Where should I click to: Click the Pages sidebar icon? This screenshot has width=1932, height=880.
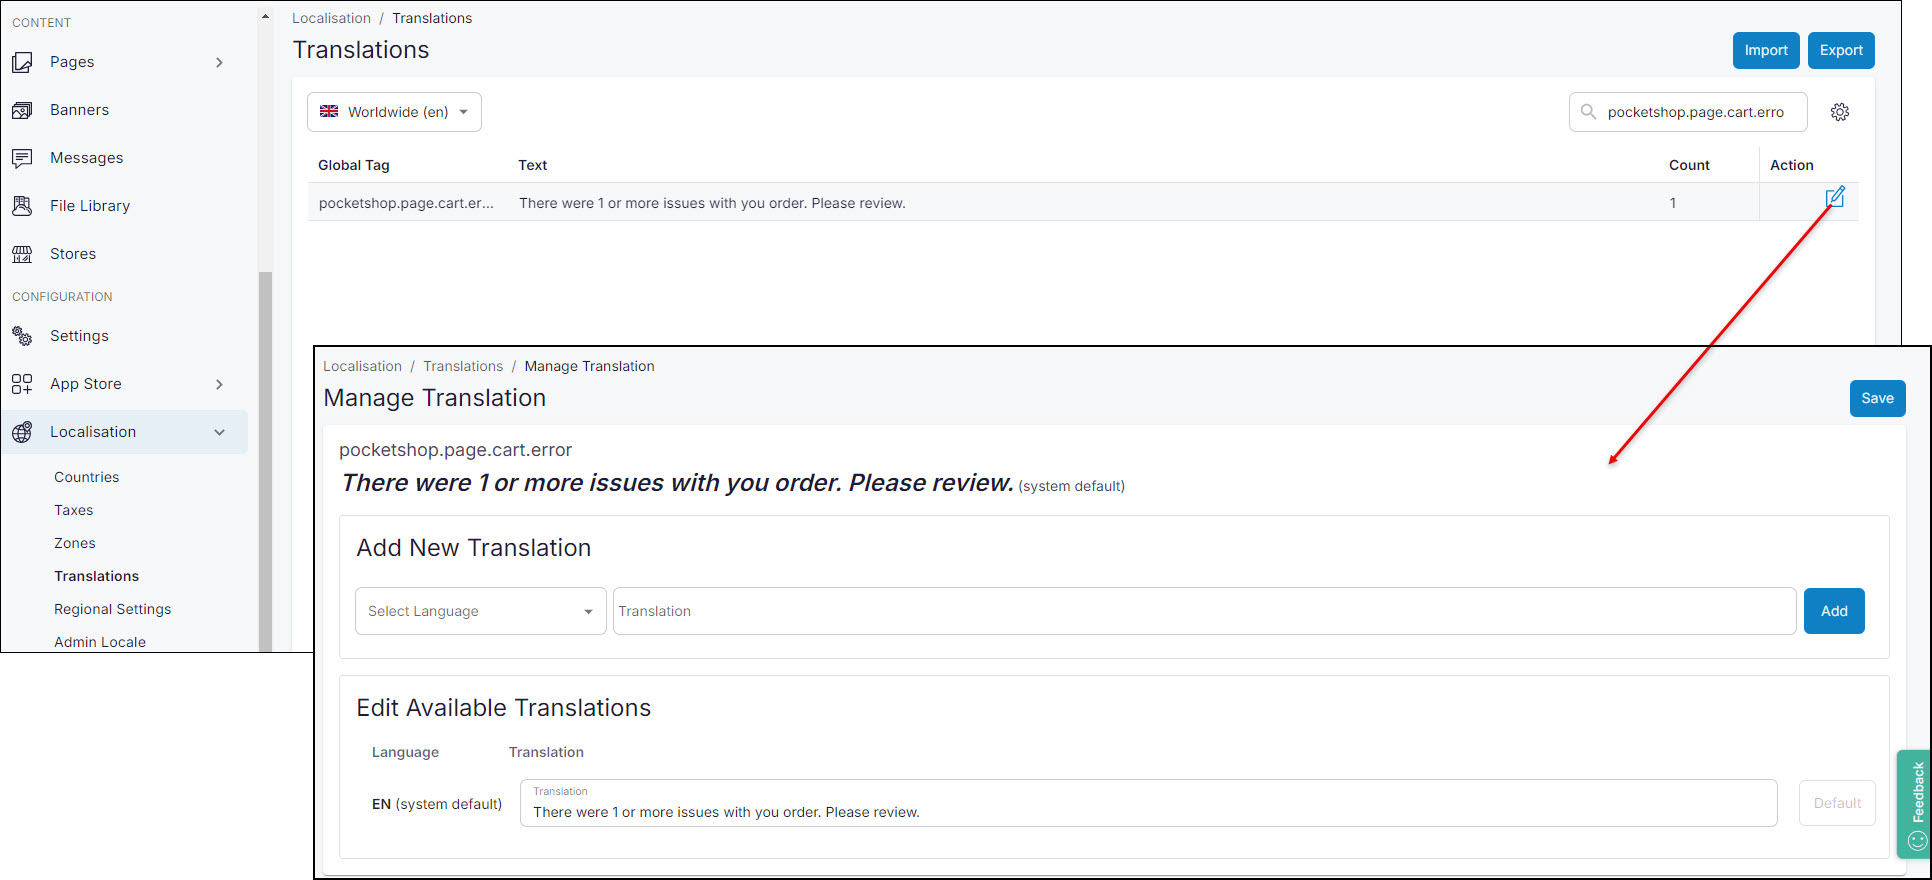[x=22, y=62]
